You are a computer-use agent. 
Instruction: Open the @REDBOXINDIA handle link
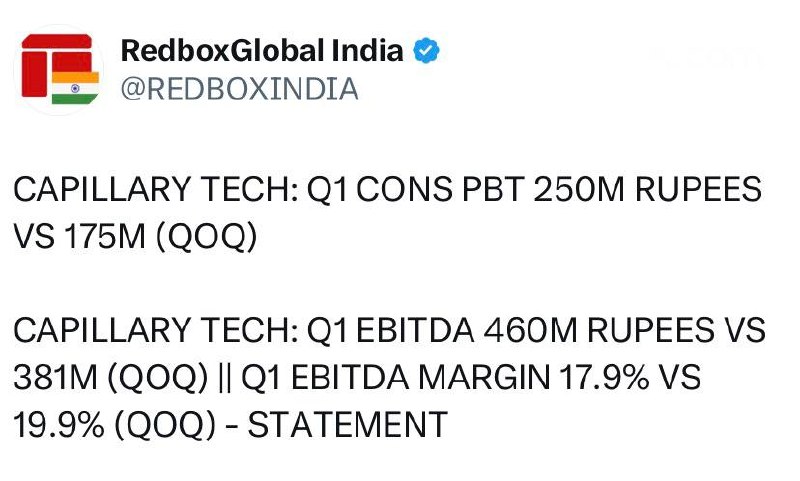(239, 89)
